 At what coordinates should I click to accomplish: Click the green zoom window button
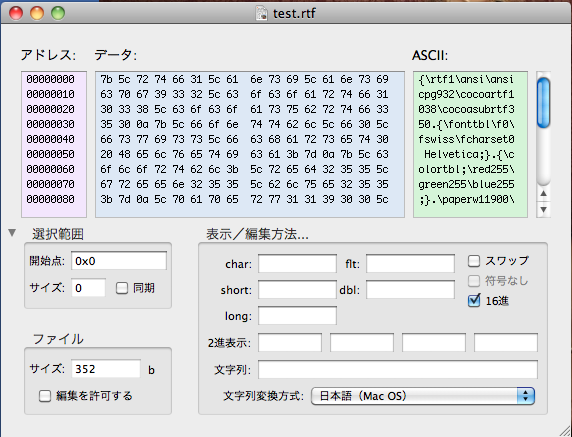tap(58, 13)
